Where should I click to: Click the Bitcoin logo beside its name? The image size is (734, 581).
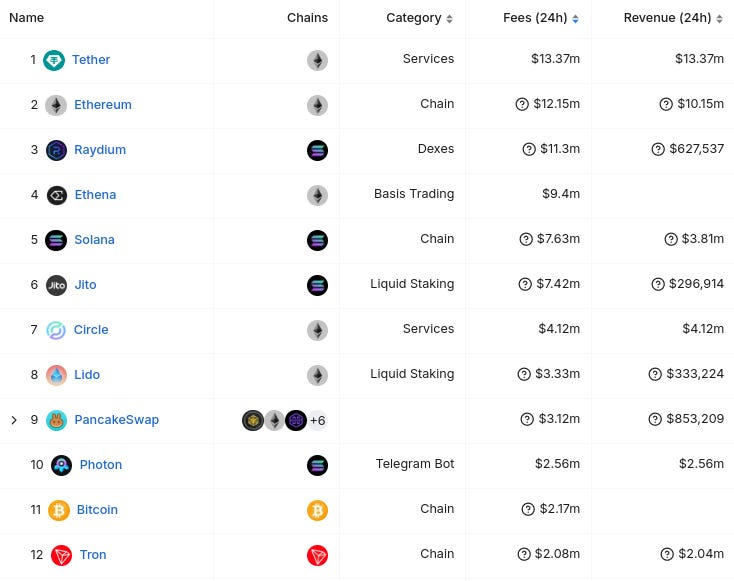point(59,510)
